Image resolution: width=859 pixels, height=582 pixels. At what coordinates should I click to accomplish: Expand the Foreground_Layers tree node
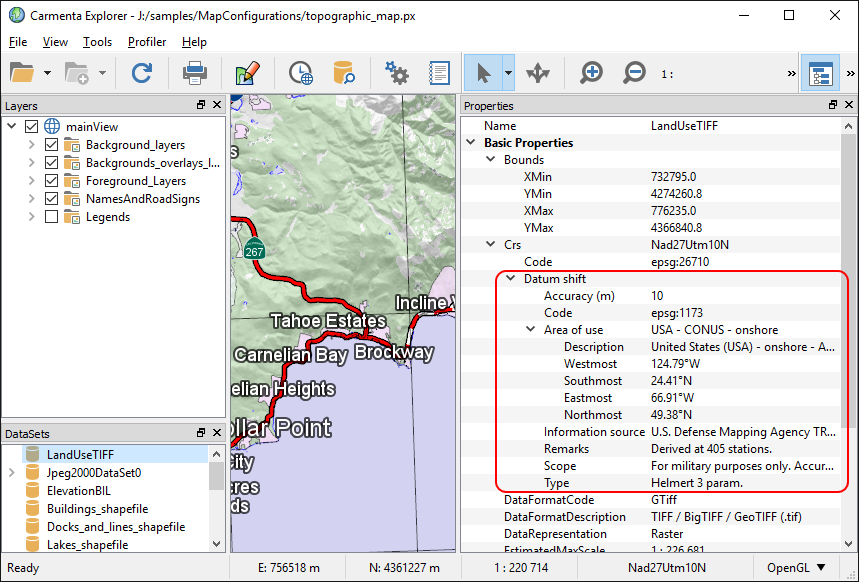pyautogui.click(x=32, y=181)
